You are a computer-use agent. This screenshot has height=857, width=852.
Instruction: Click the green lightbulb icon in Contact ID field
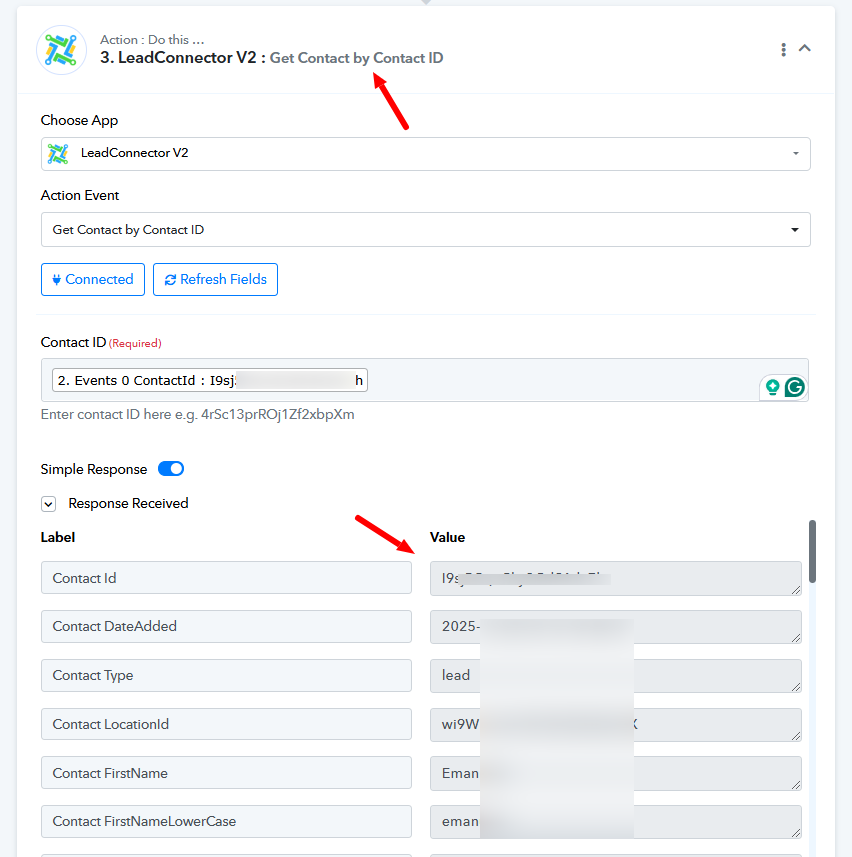click(772, 388)
